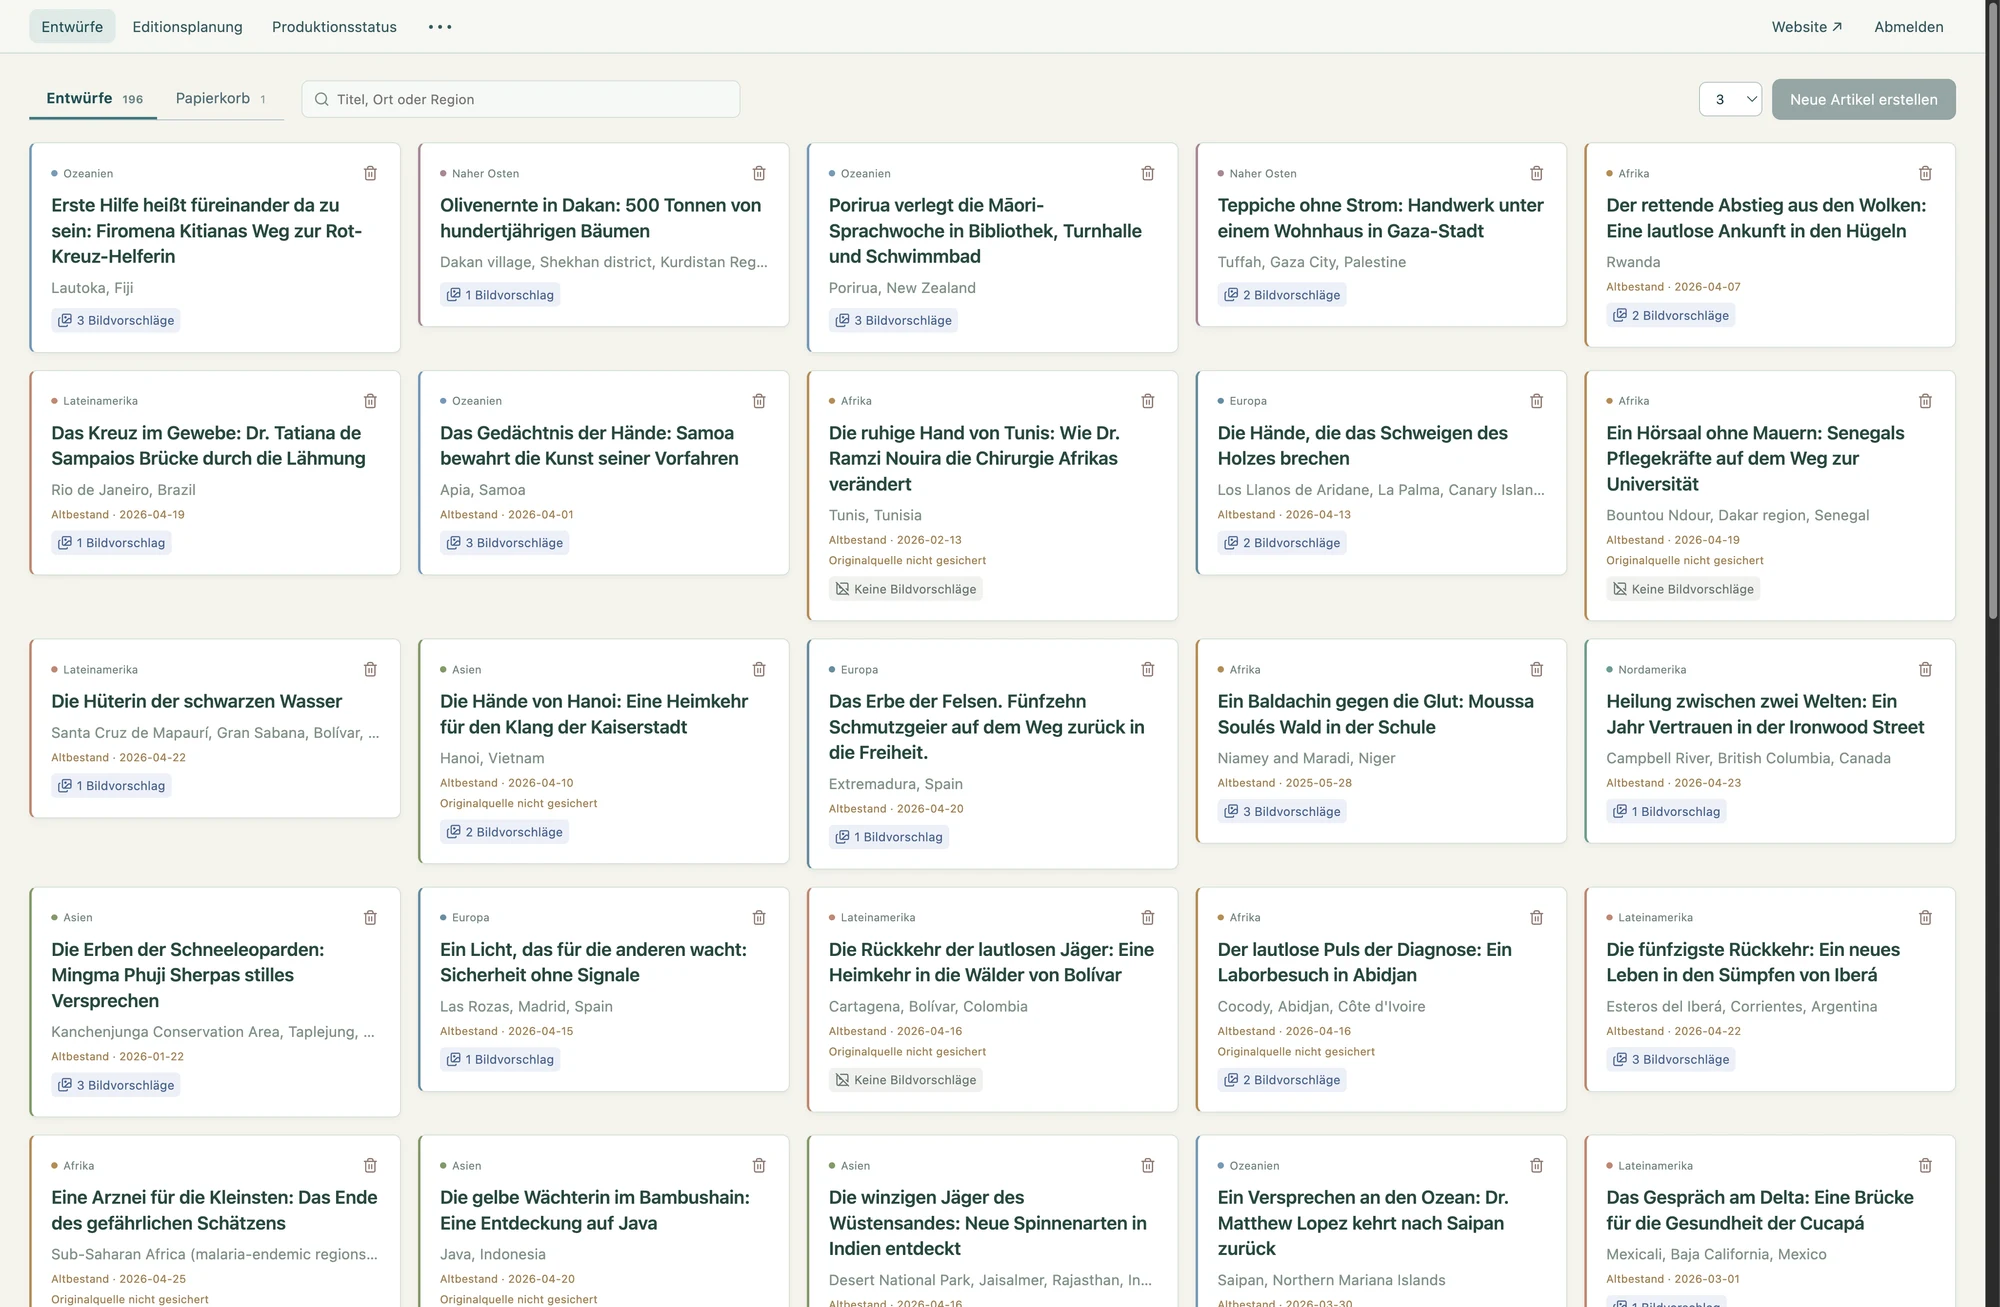Image resolution: width=2000 pixels, height=1307 pixels.
Task: Open article Die gelbe Wächterin im Bambushain
Action: tap(595, 1210)
